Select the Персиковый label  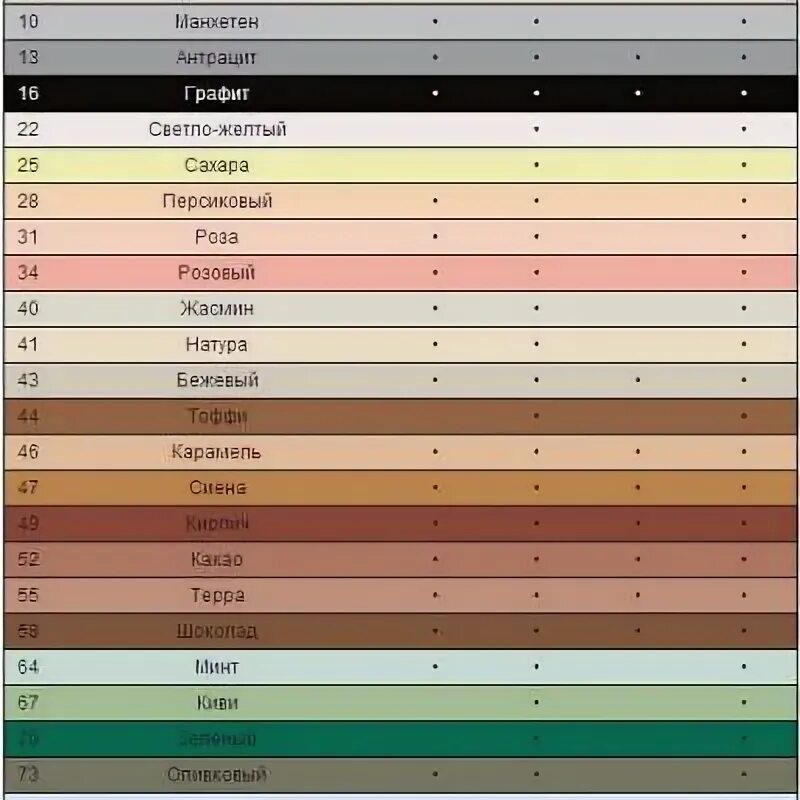click(x=217, y=201)
